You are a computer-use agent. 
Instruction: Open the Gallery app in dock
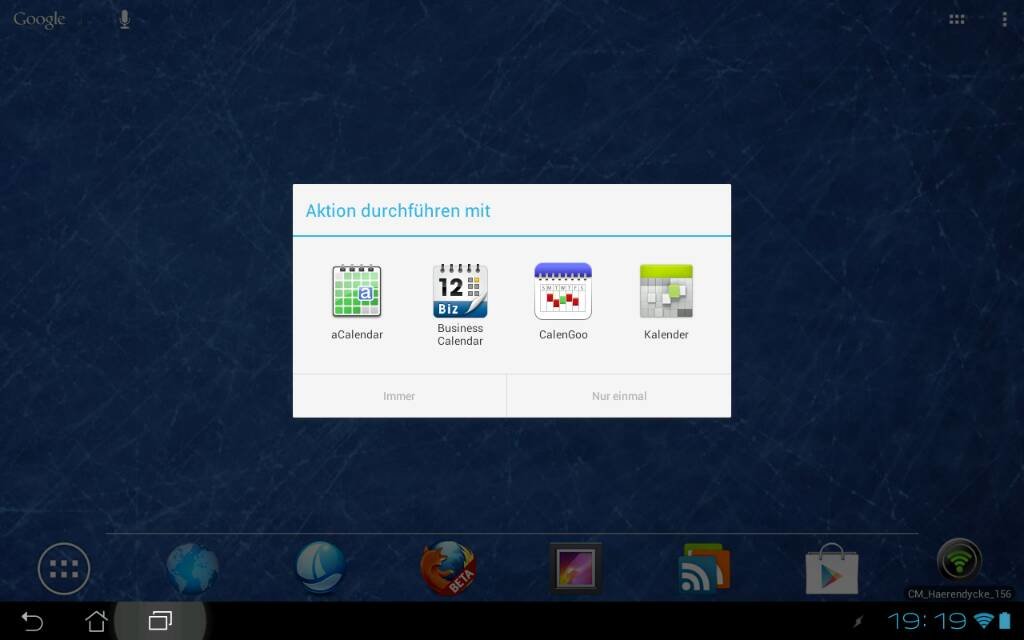576,568
